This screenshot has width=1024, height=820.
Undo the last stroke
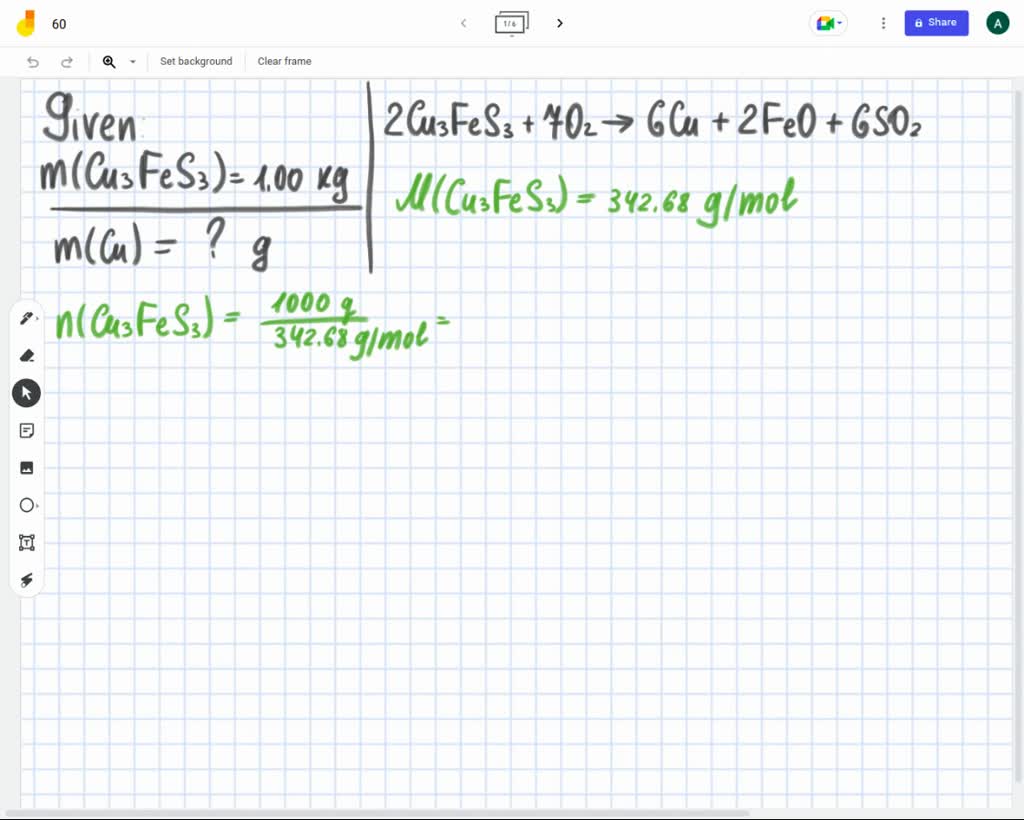pos(30,61)
